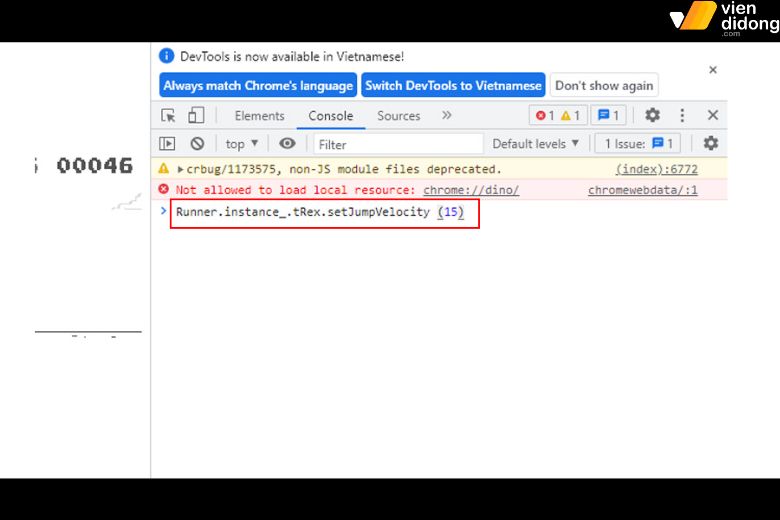
Task: Click Switch DevTools to Vietnamese
Action: tap(453, 86)
